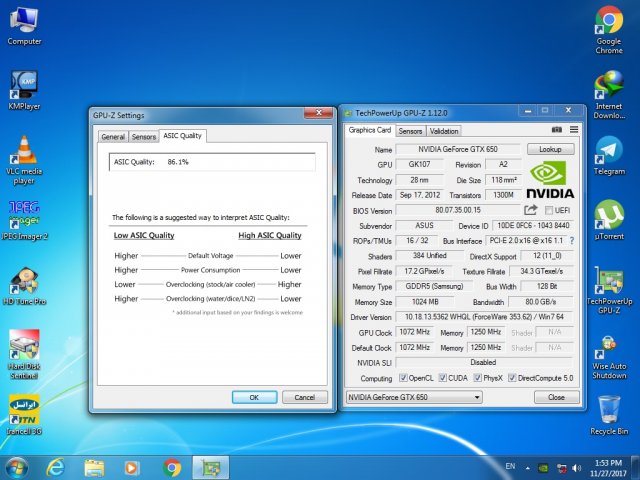
Task: Click the volume speaker tray icon
Action: 577,468
